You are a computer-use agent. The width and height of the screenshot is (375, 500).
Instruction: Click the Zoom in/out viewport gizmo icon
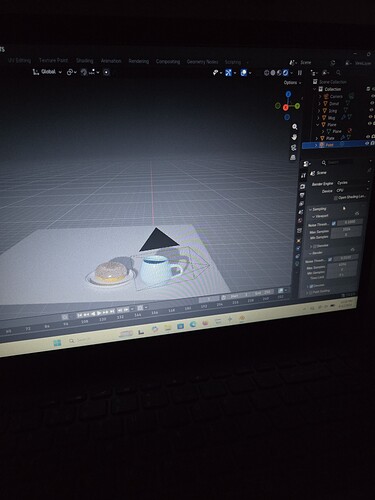coord(295,127)
